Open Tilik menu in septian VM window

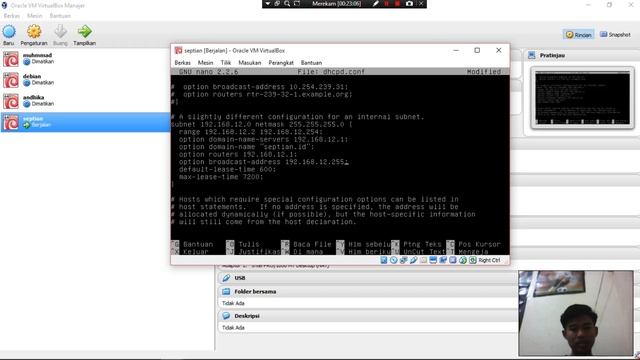226,62
